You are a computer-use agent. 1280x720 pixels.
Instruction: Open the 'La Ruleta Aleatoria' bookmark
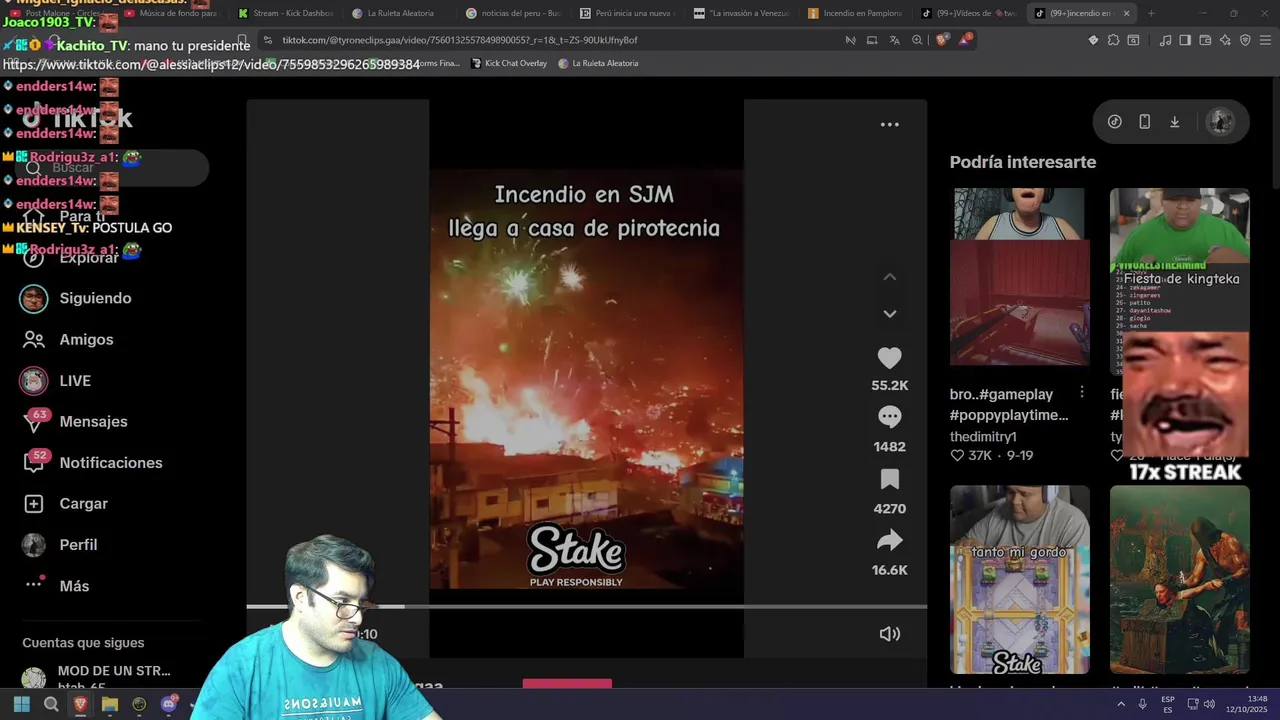pos(598,63)
